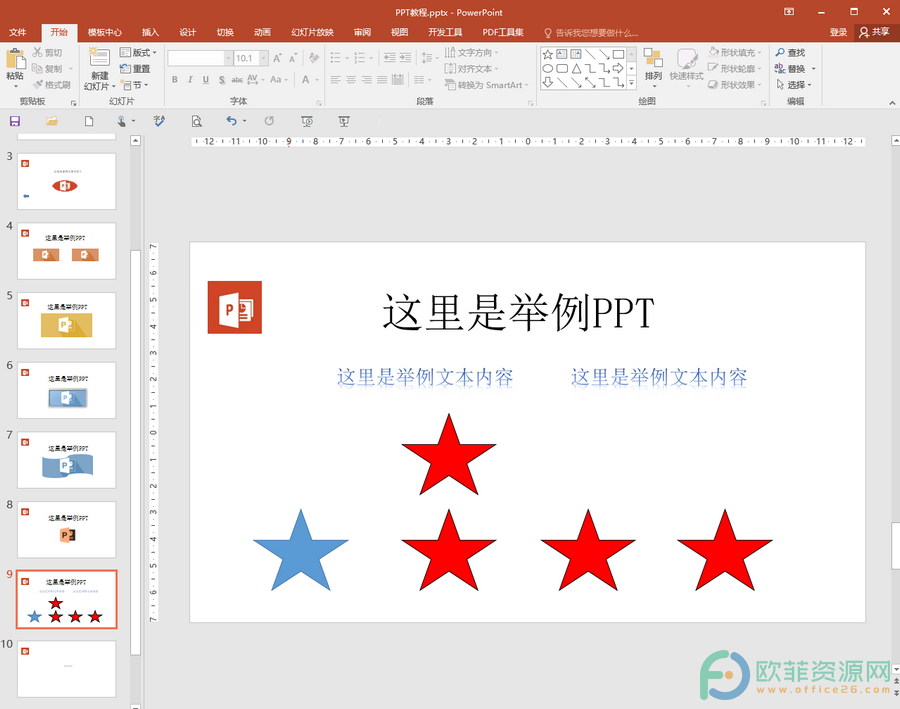Toggle Strikethrough (abc) formatting
The image size is (900, 709).
pyautogui.click(x=237, y=80)
